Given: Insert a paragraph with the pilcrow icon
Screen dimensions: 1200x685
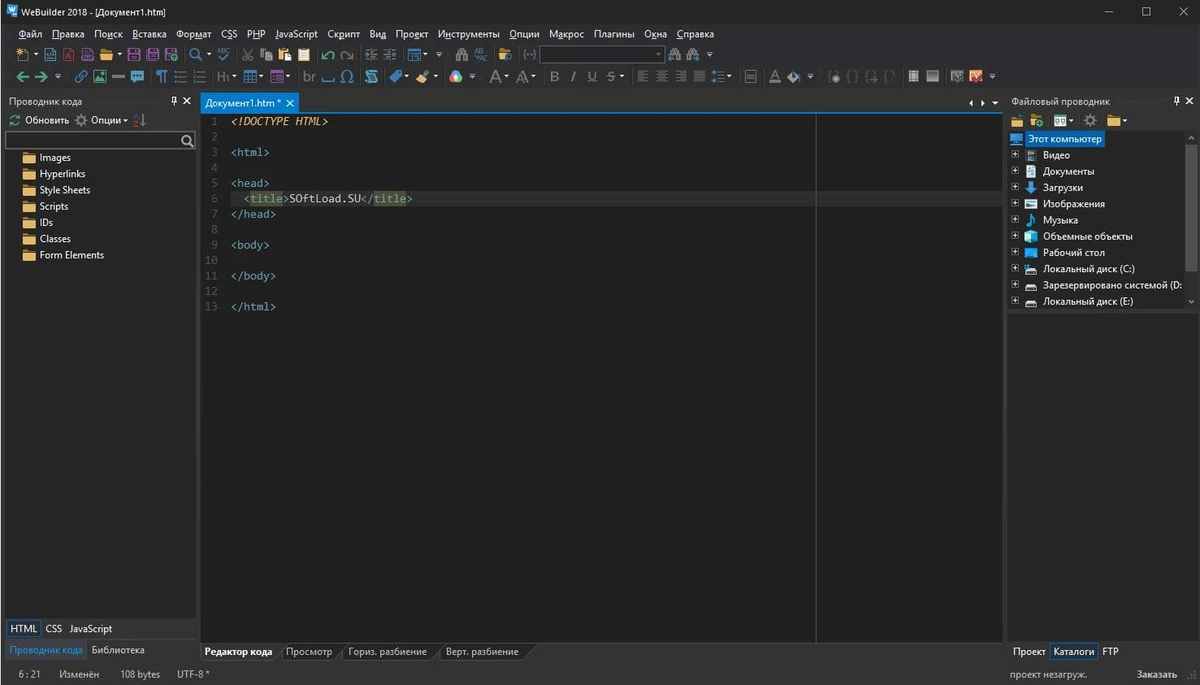Looking at the screenshot, I should tap(161, 76).
